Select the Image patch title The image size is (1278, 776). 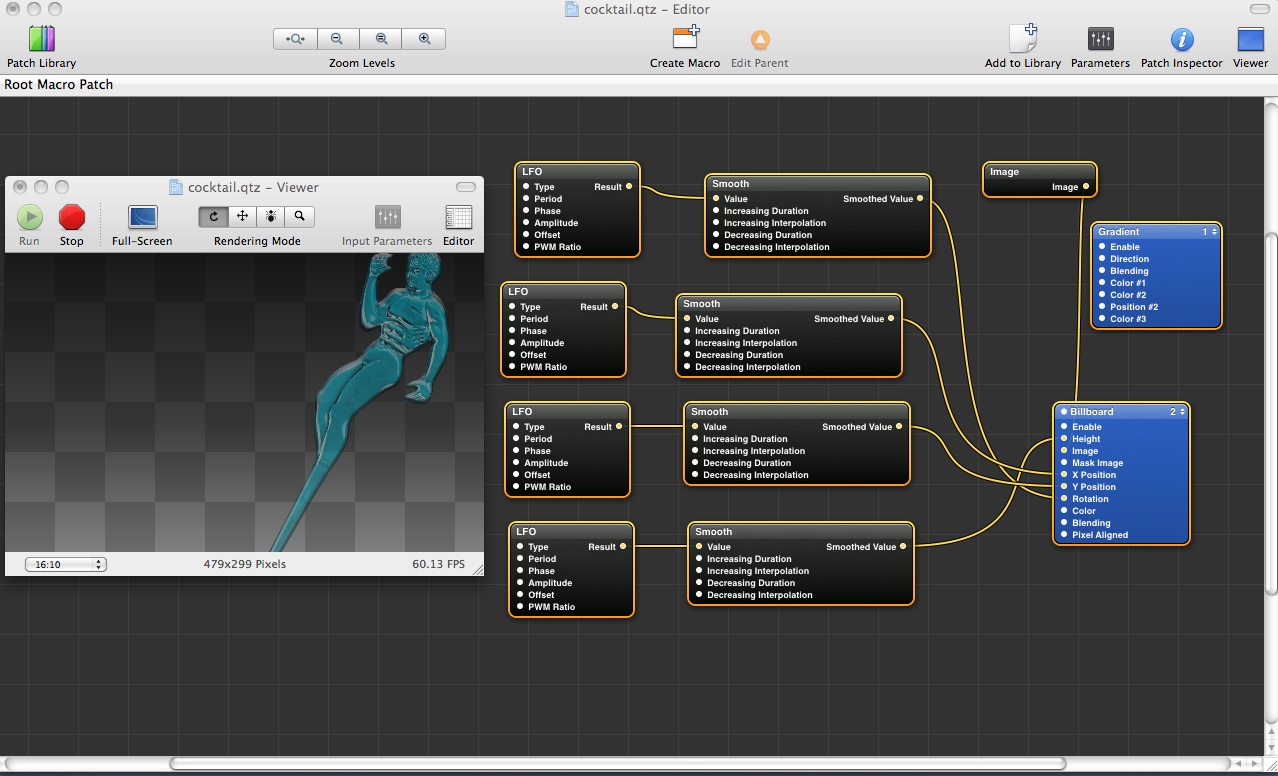pos(1004,172)
